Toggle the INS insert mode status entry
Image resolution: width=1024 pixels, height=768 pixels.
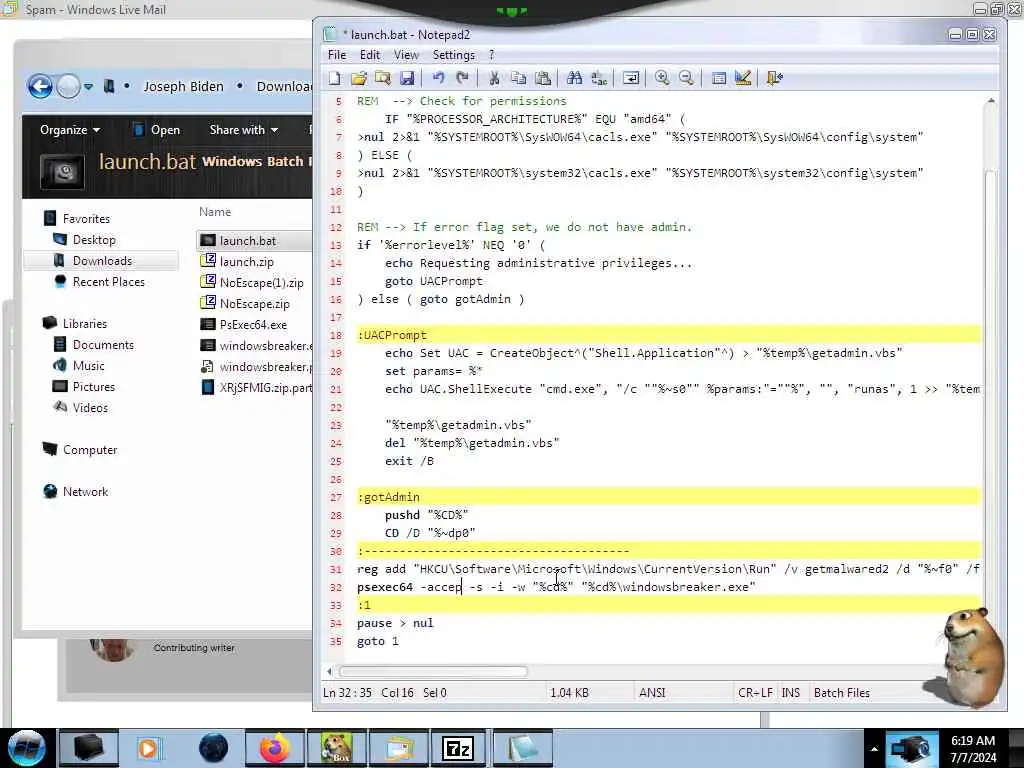pos(790,693)
